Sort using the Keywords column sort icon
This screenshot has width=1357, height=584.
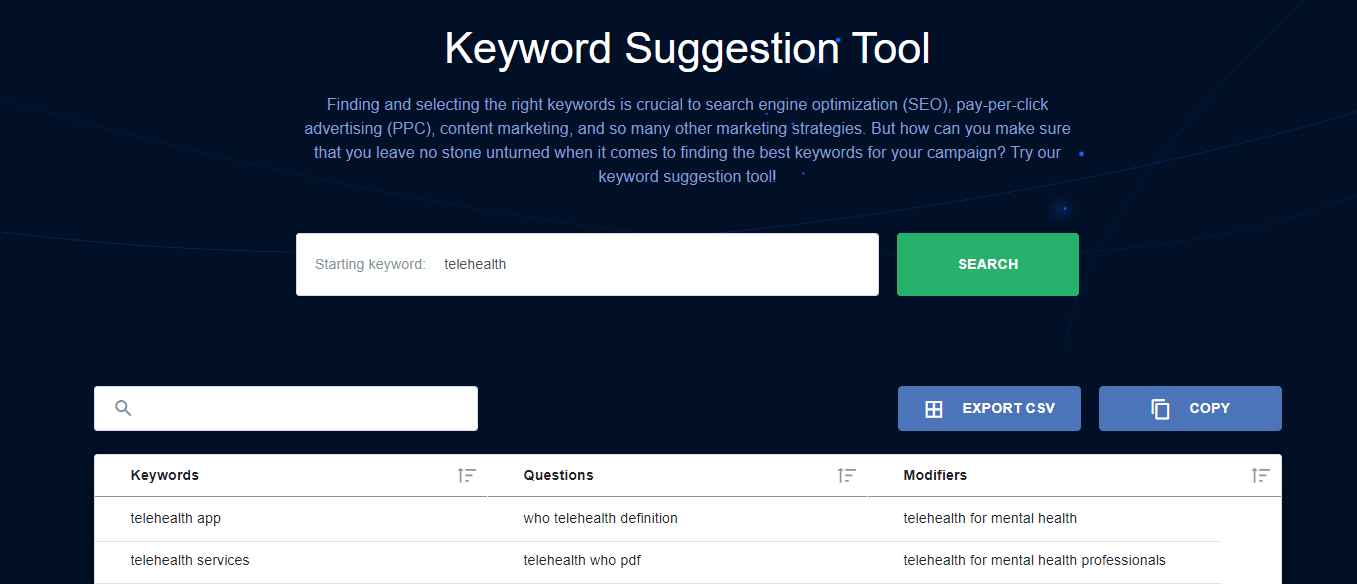(467, 476)
